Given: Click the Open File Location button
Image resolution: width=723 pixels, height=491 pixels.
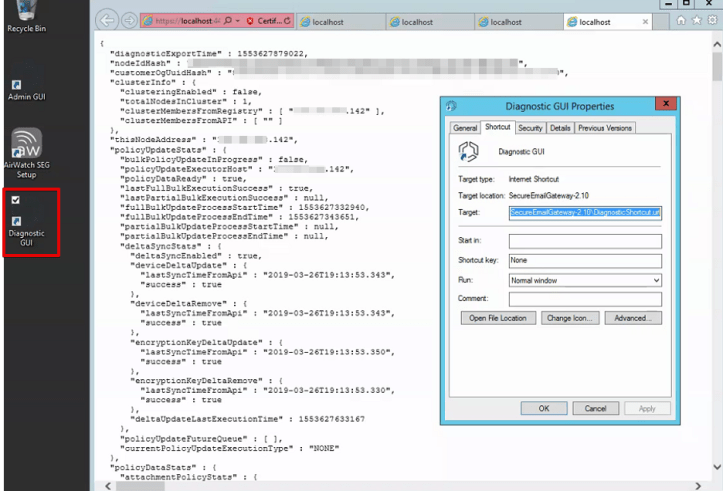Looking at the screenshot, I should coord(498,318).
